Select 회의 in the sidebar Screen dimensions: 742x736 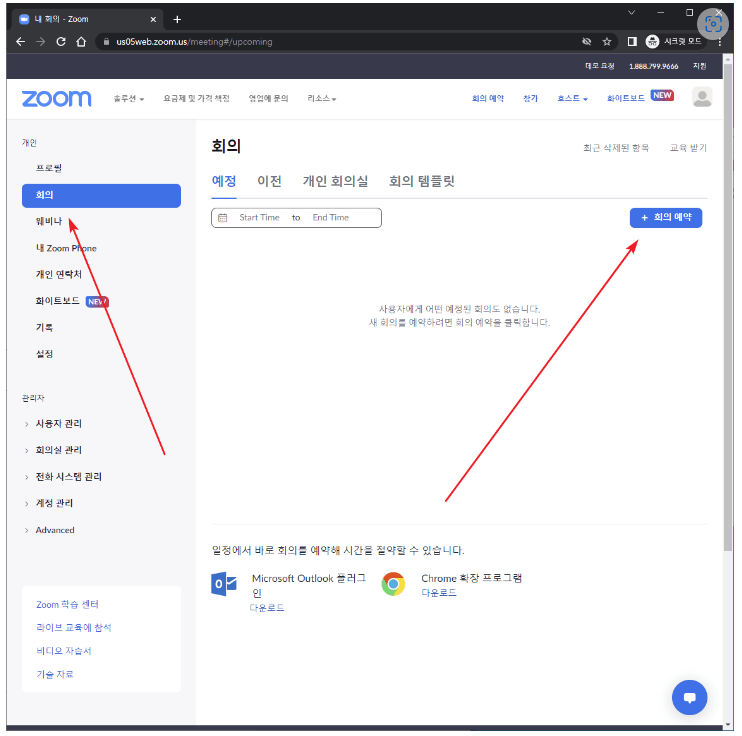point(101,195)
